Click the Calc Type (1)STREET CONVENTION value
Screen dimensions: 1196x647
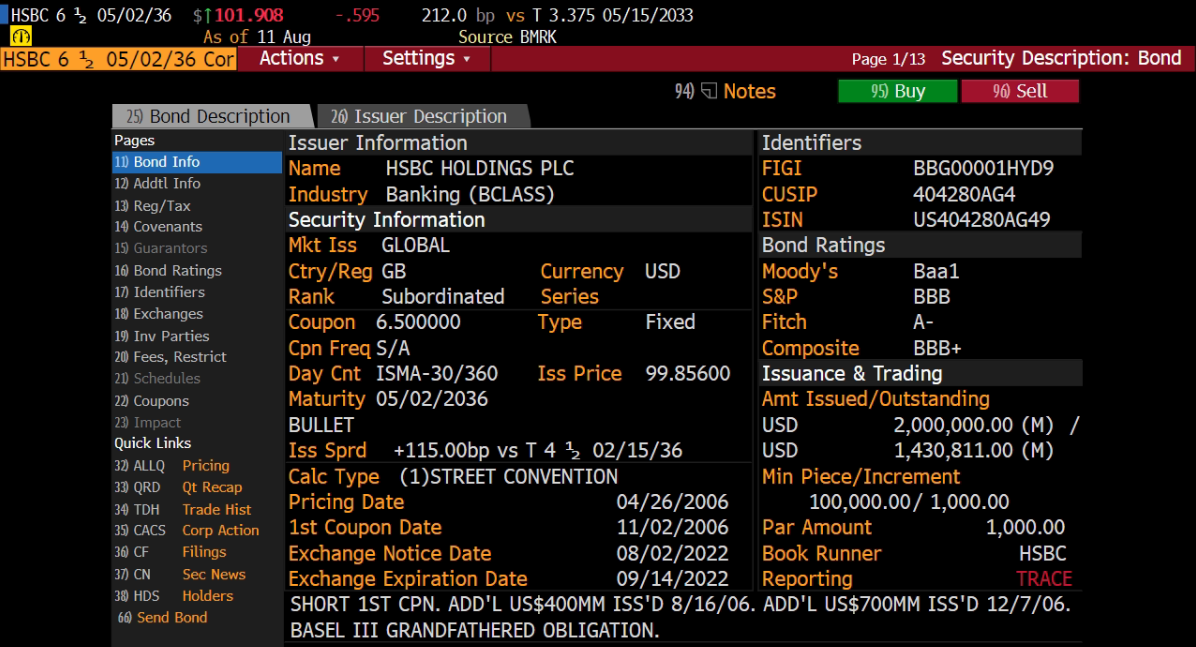pos(508,477)
